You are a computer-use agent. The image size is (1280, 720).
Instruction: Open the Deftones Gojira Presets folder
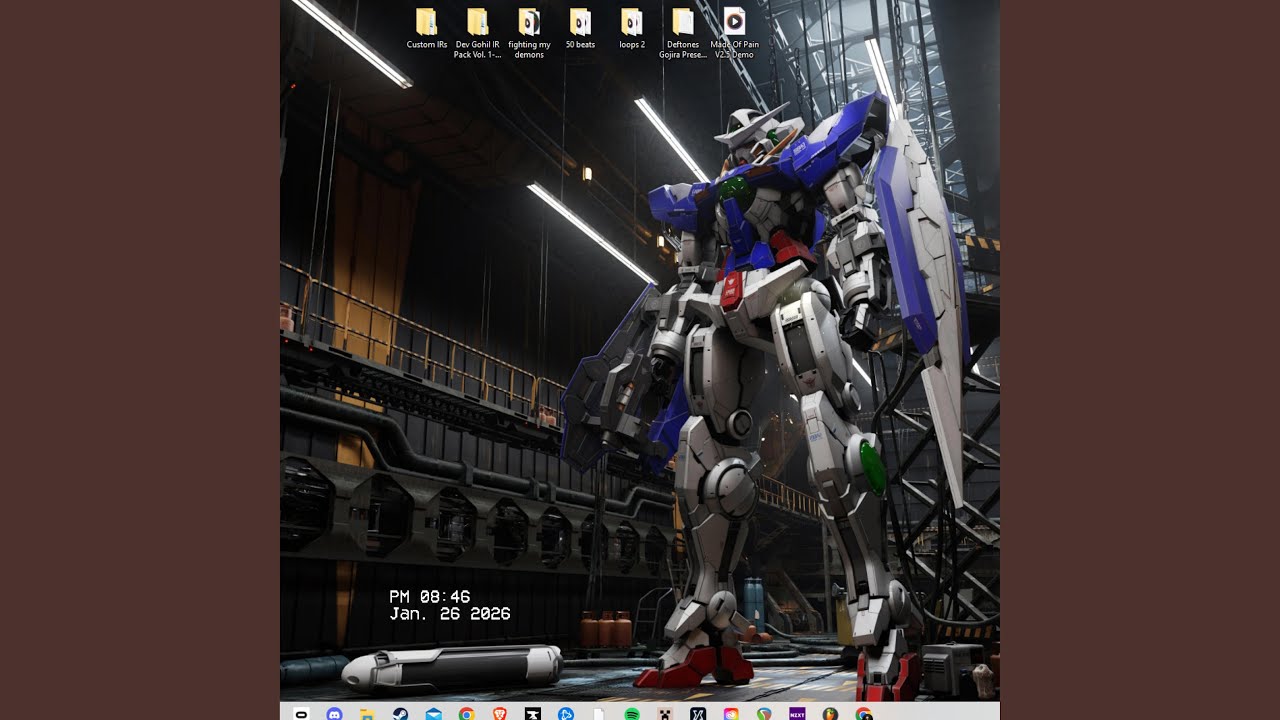coord(683,34)
